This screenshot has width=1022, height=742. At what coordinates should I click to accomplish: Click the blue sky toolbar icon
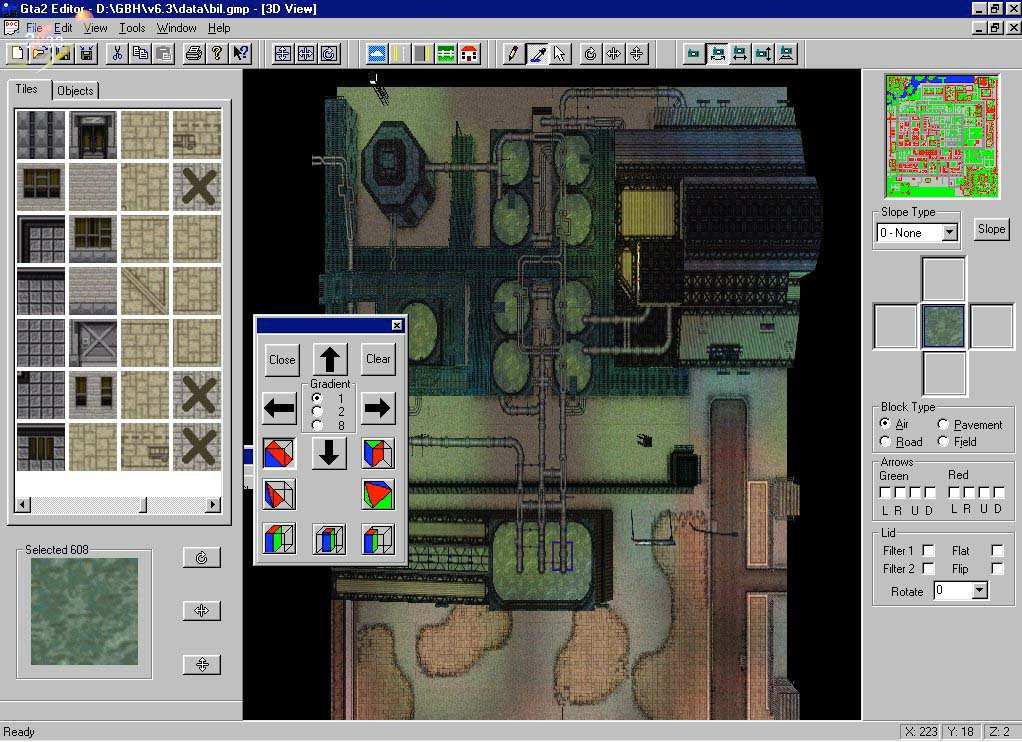pos(377,53)
